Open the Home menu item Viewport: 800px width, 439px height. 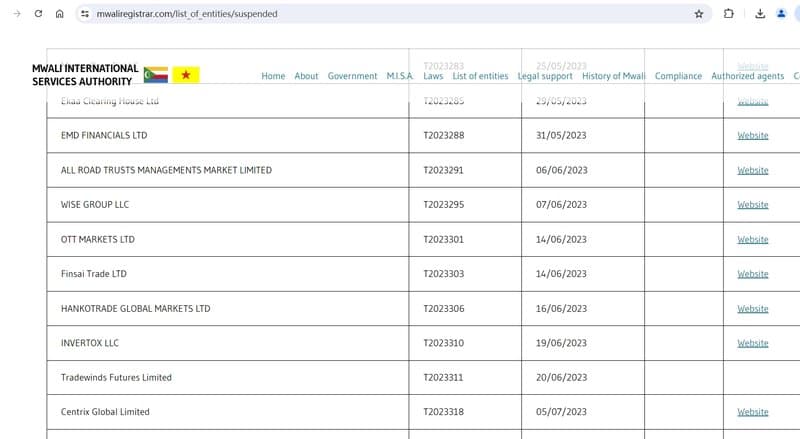(273, 76)
